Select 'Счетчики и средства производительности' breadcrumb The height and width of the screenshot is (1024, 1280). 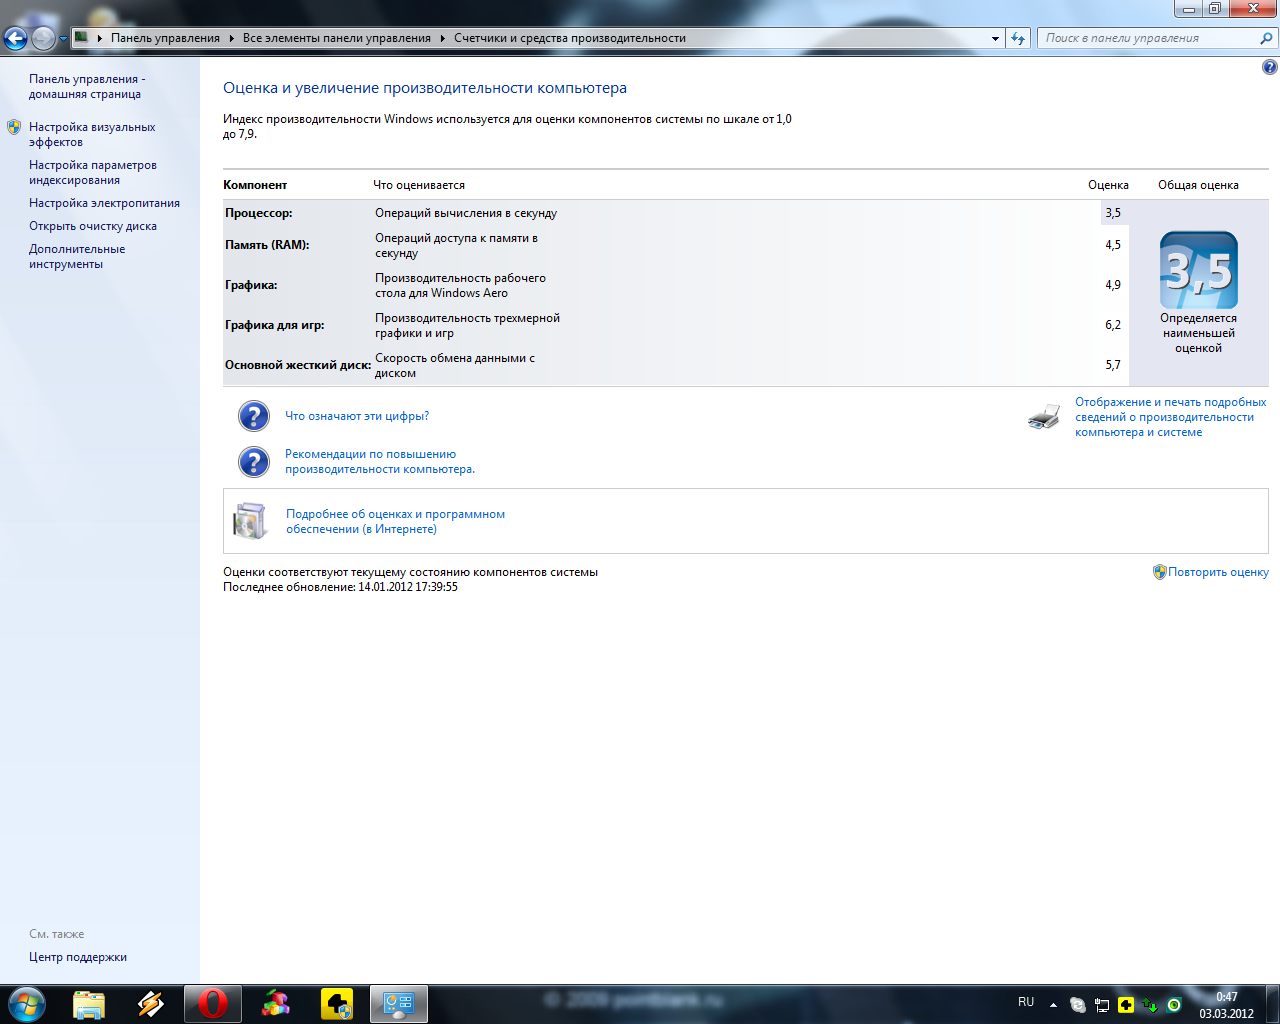[x=570, y=38]
